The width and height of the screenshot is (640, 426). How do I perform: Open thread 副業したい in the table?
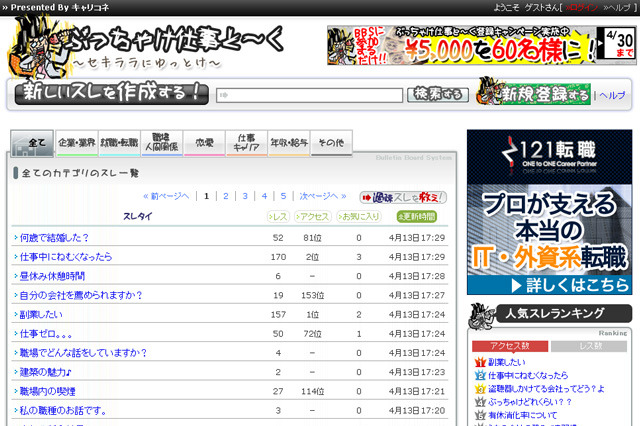click(41, 315)
